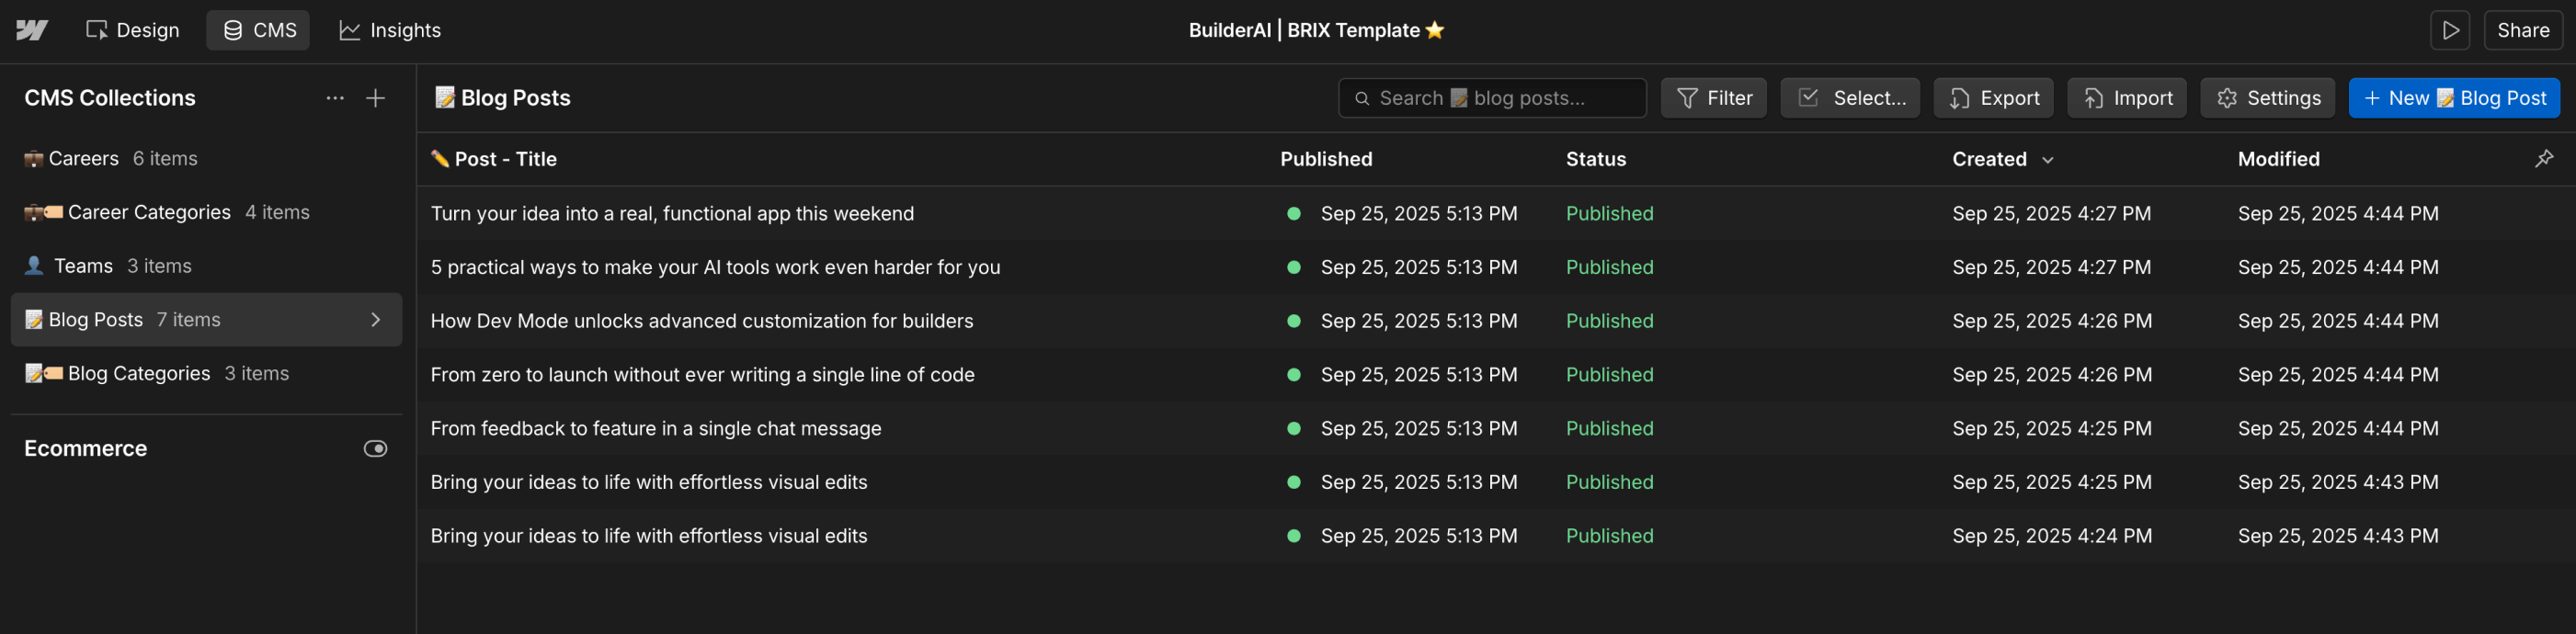This screenshot has width=2576, height=634.
Task: Import items into Blog Posts
Action: tap(2127, 98)
